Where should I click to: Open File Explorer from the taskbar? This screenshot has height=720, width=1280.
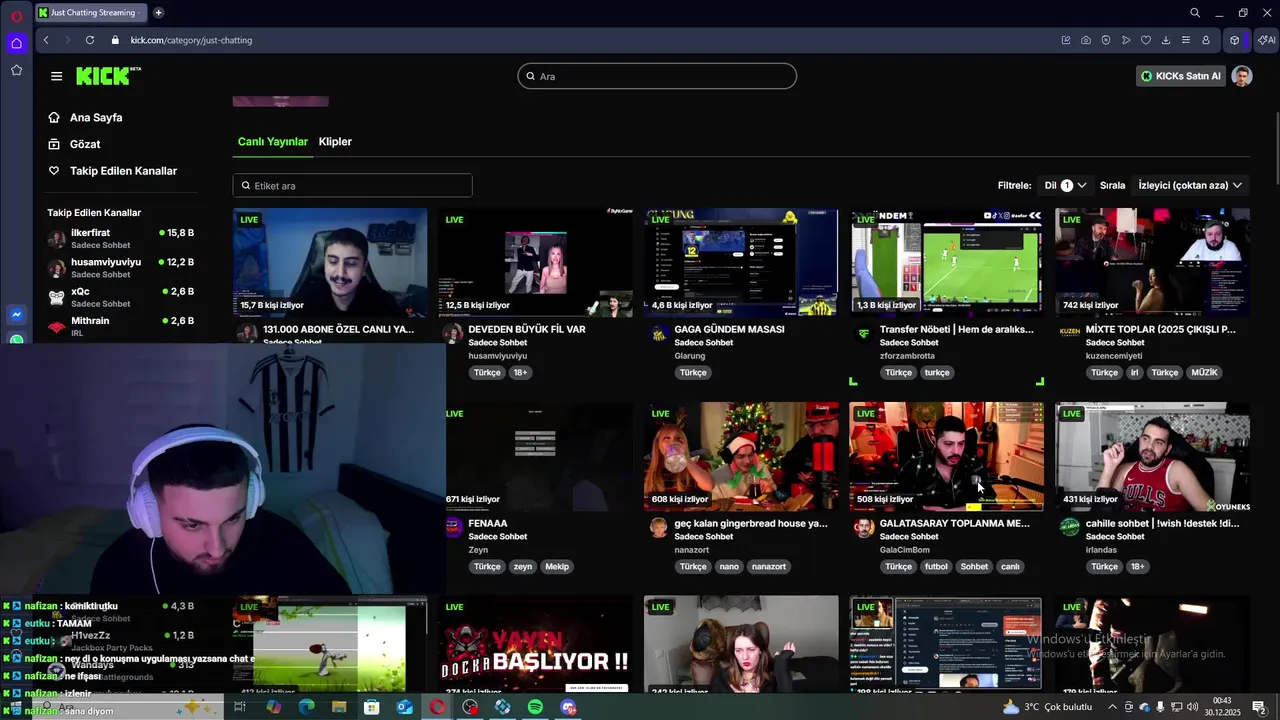coord(339,707)
